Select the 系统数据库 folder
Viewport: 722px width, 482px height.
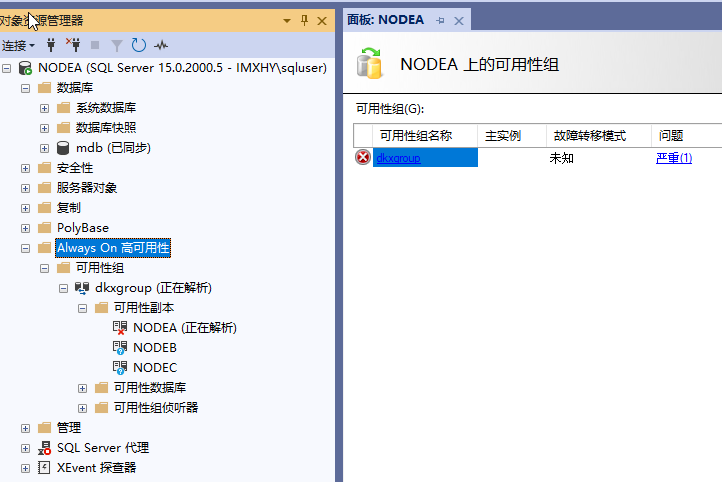pos(106,108)
